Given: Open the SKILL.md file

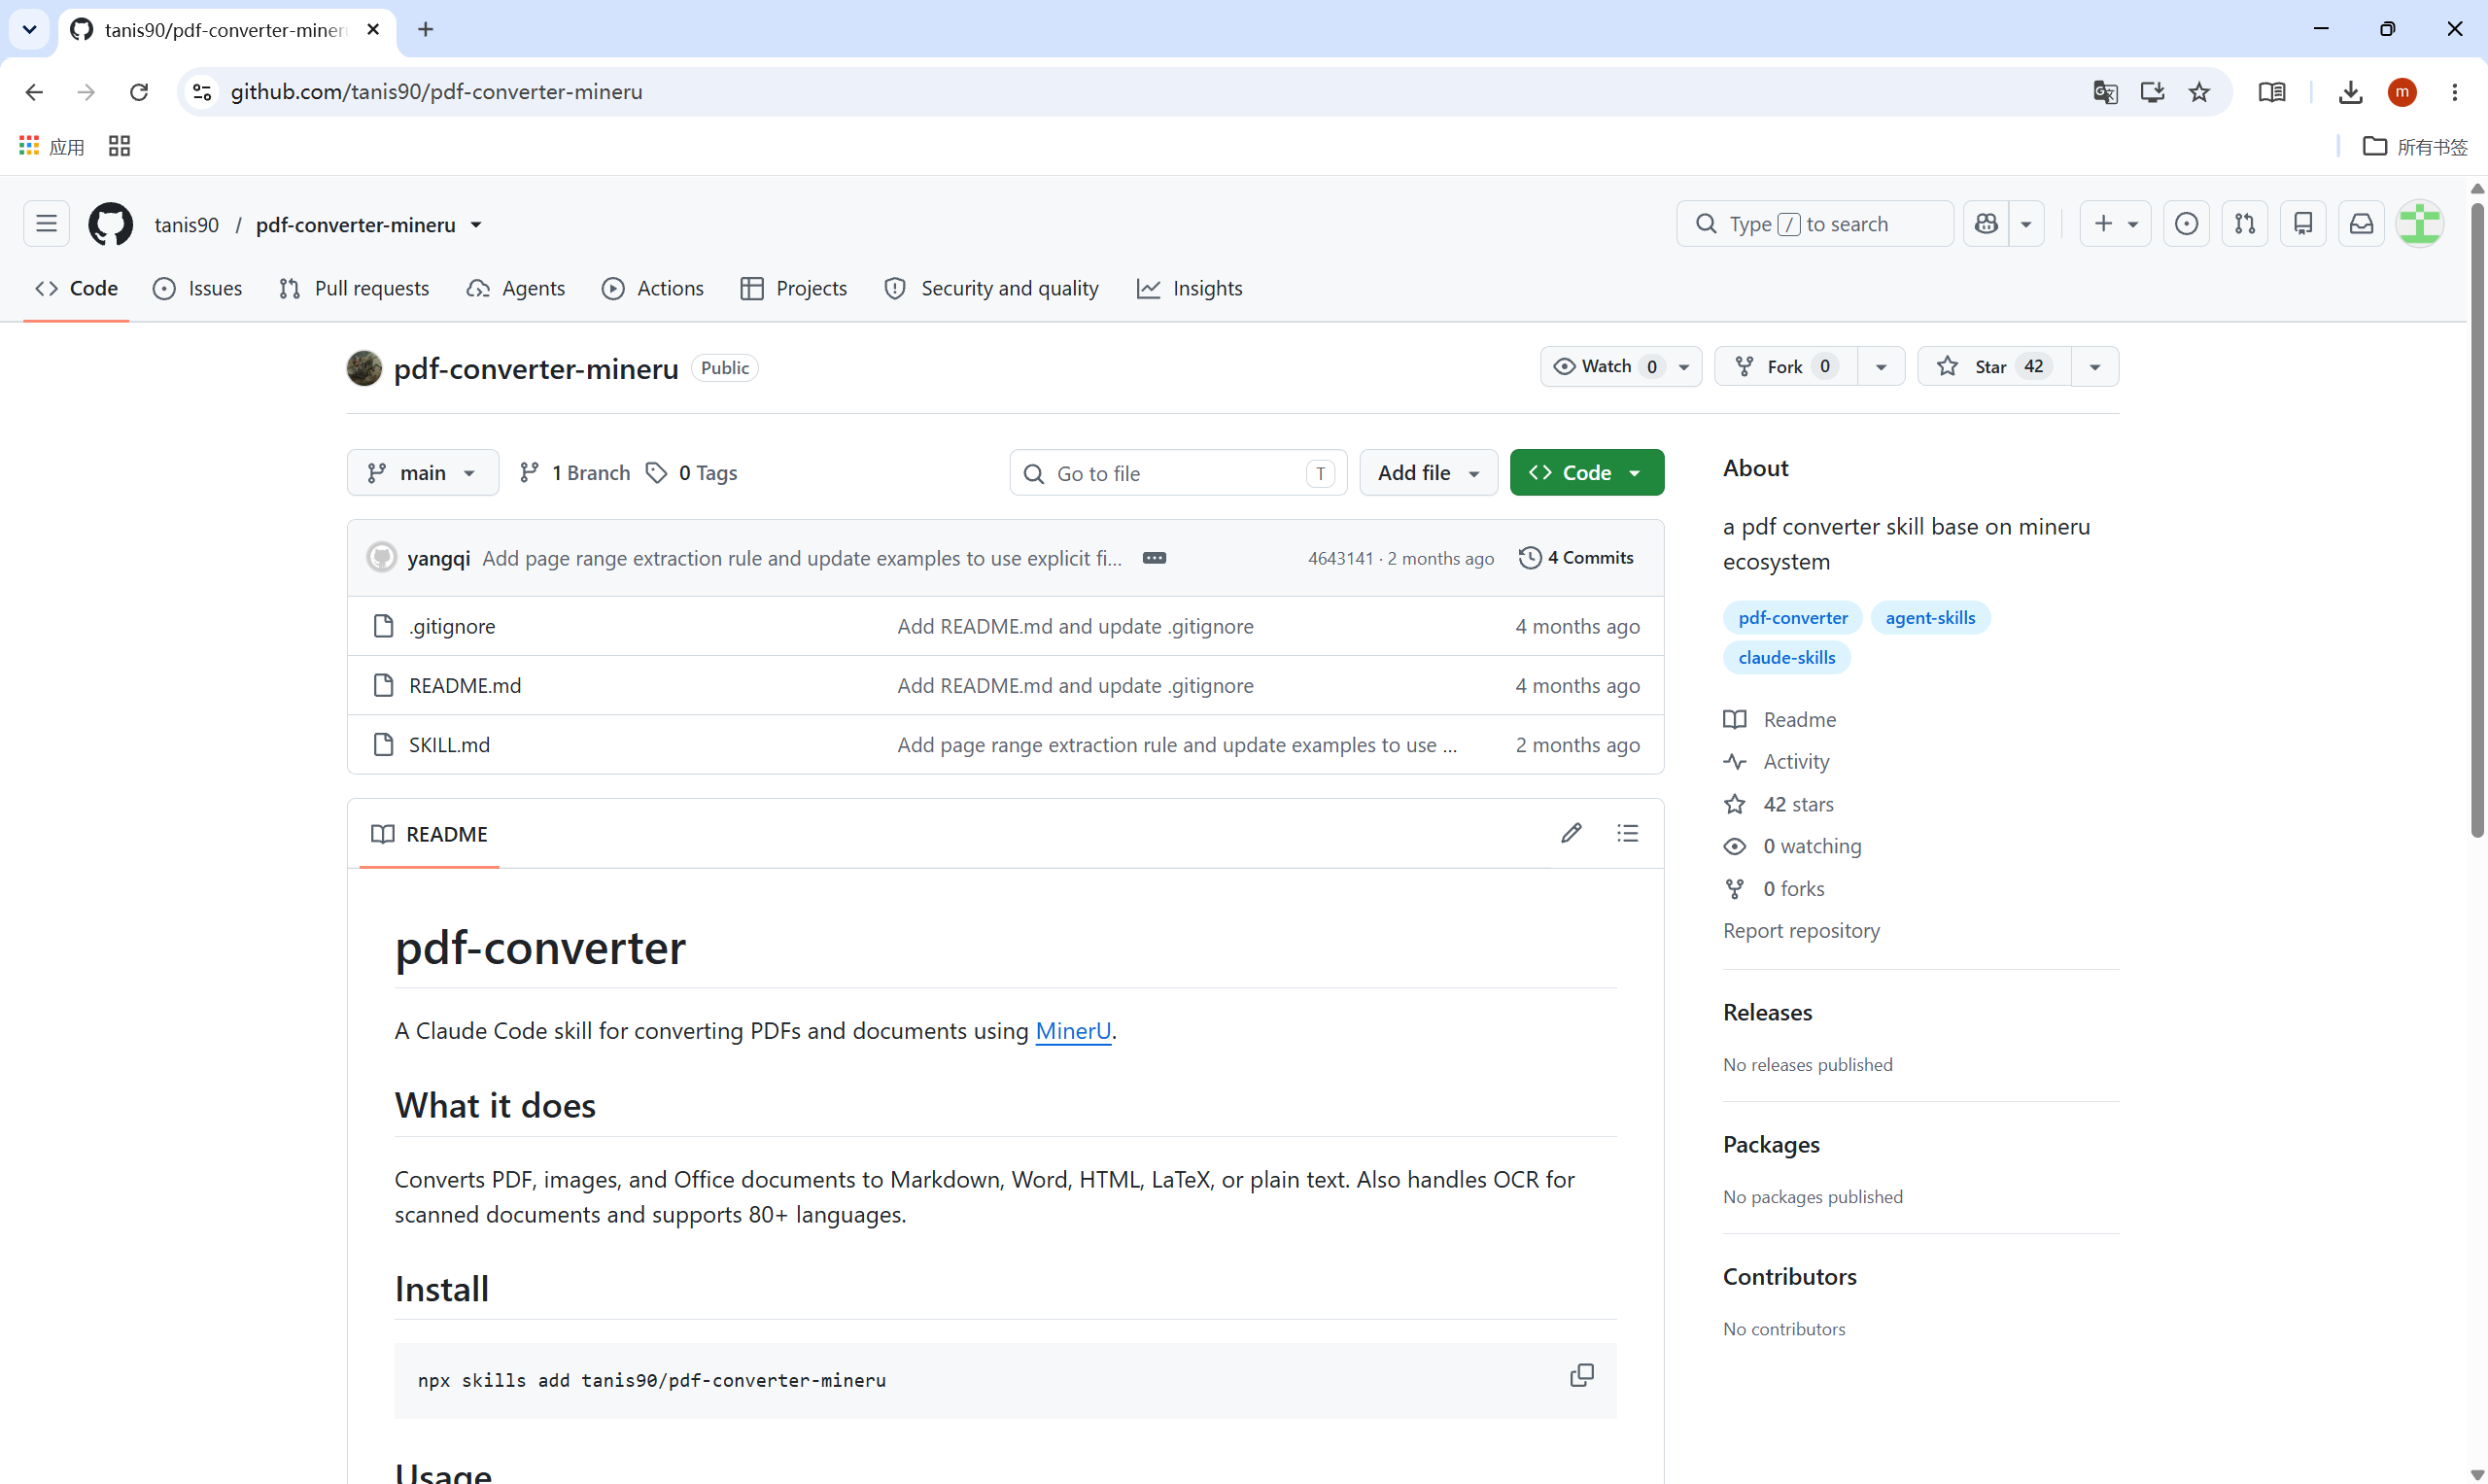Looking at the screenshot, I should click(449, 744).
